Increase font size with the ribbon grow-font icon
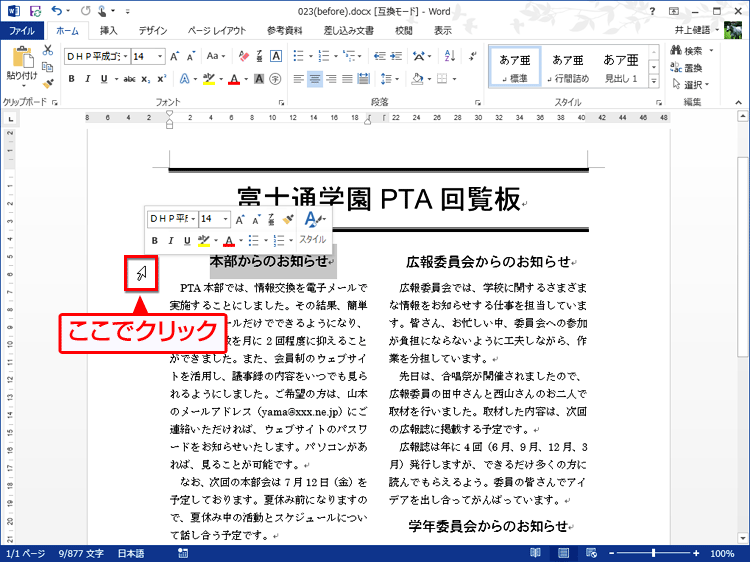This screenshot has width=750, height=562. click(175, 56)
